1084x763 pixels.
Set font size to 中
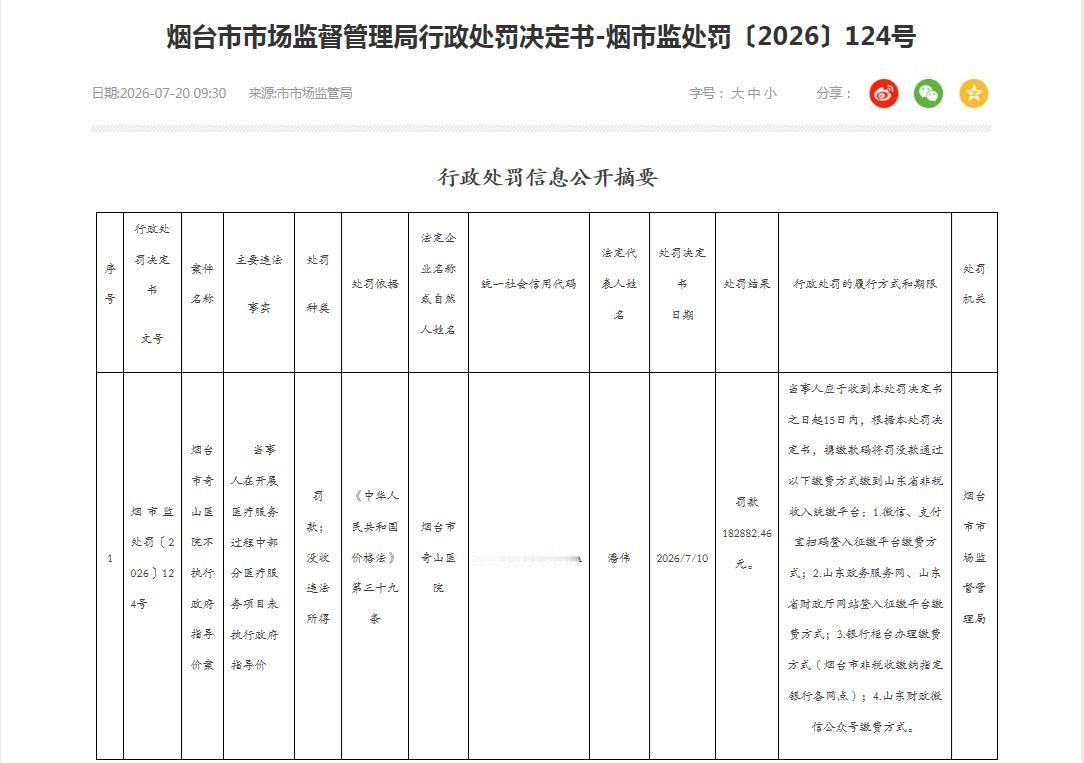tap(754, 93)
